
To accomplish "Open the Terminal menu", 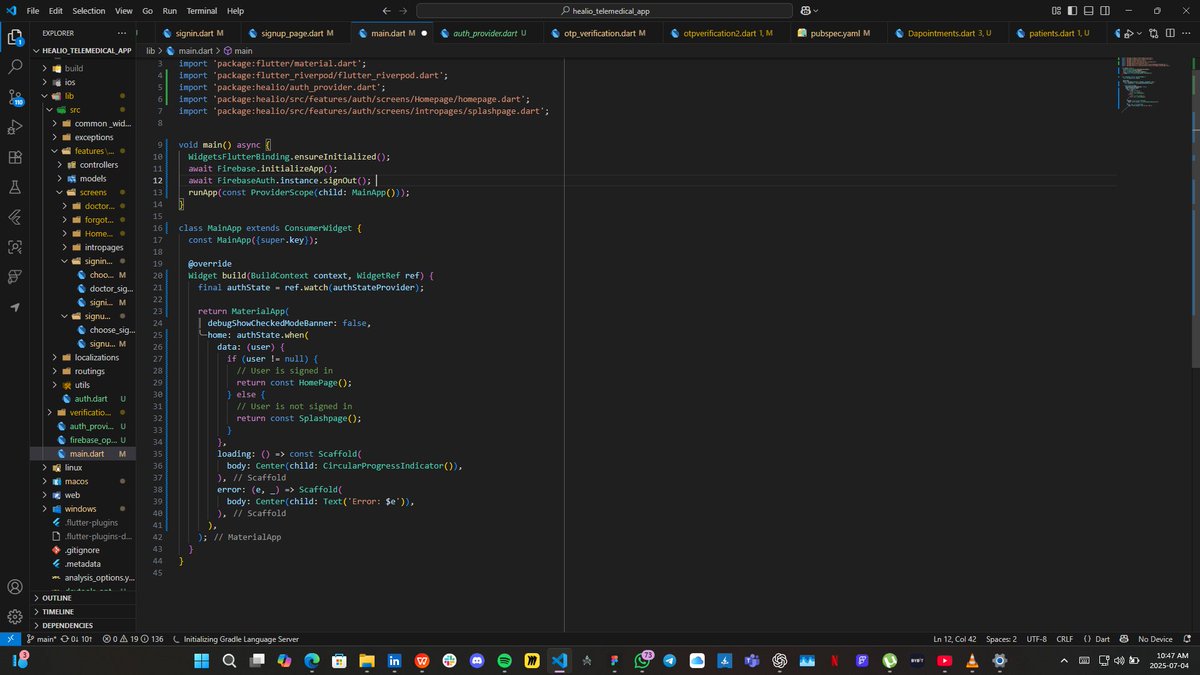I will coord(201,10).
